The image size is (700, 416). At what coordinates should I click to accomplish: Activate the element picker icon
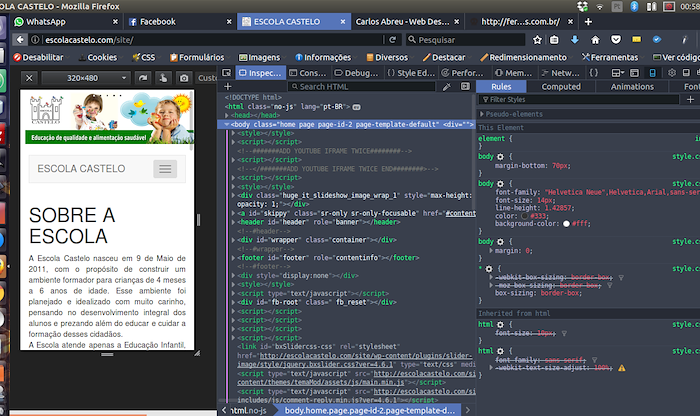[226, 73]
